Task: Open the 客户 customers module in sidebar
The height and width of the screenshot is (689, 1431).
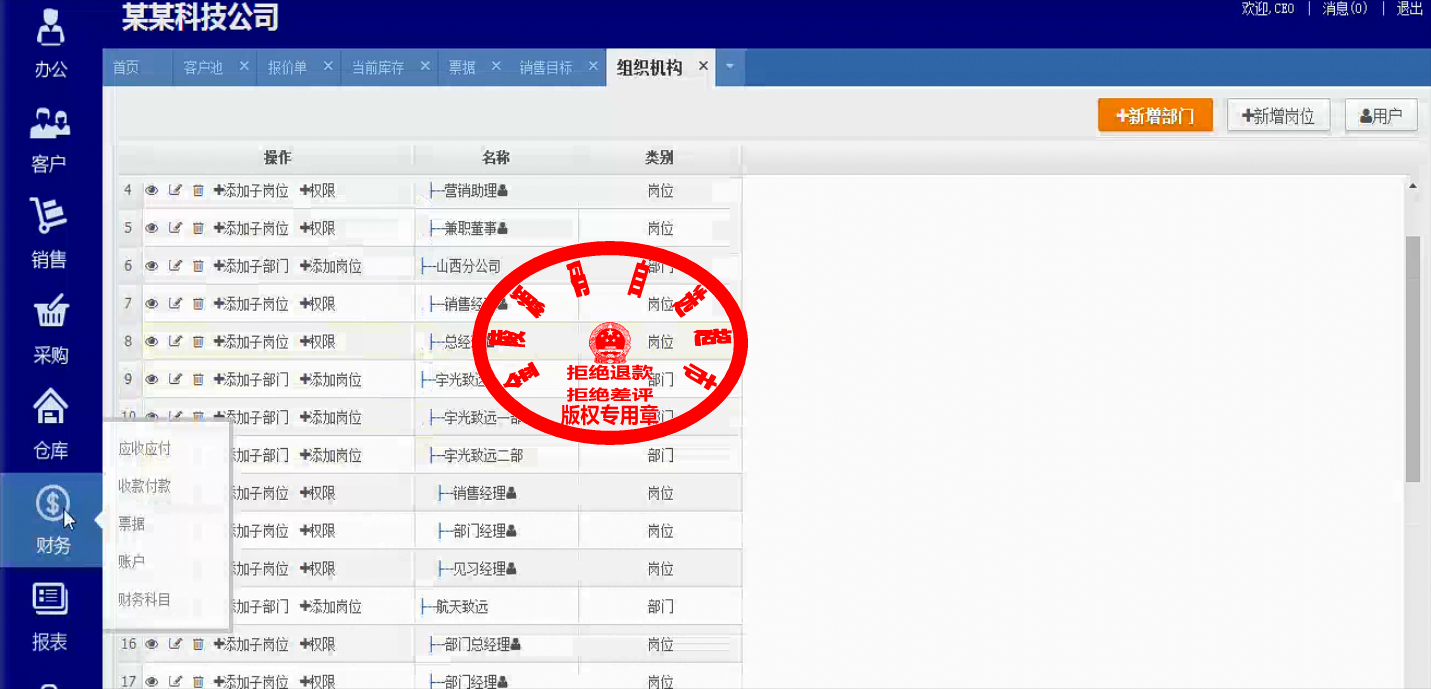Action: [x=50, y=139]
